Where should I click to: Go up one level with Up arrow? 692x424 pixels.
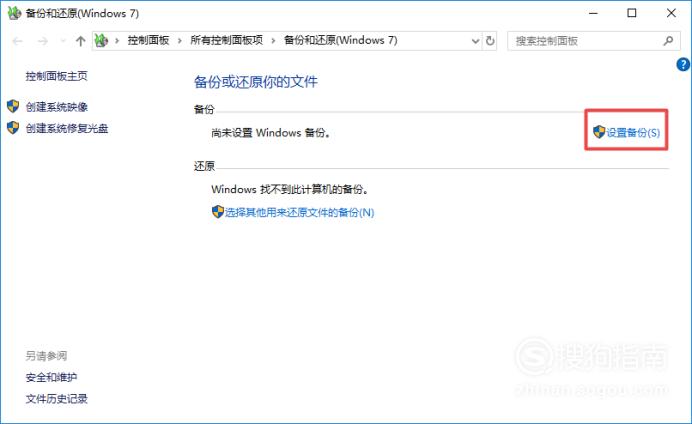(80, 41)
